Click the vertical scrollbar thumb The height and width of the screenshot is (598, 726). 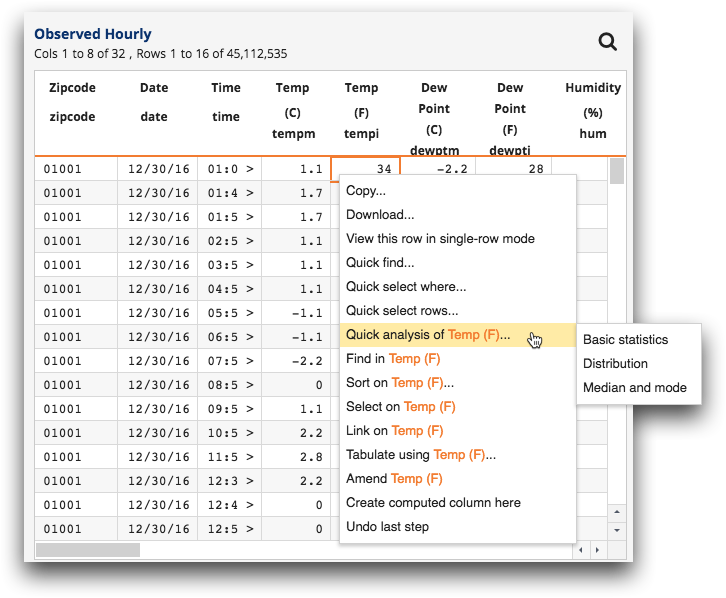point(617,171)
